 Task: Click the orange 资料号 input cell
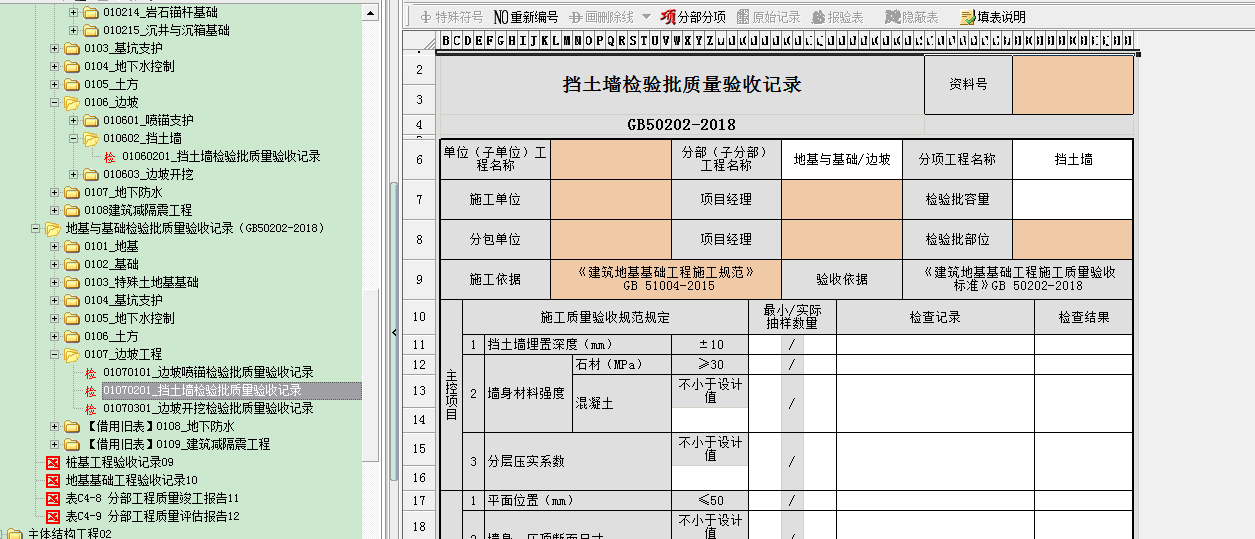coord(1072,85)
